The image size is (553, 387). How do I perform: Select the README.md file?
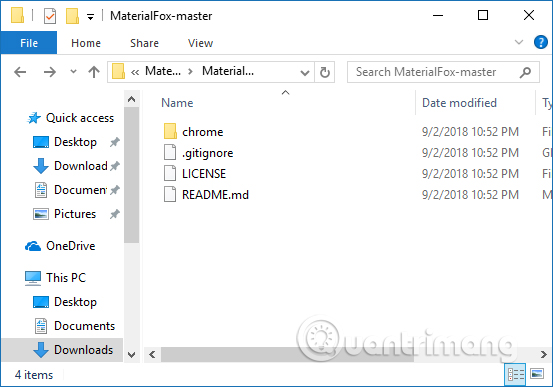click(x=215, y=195)
